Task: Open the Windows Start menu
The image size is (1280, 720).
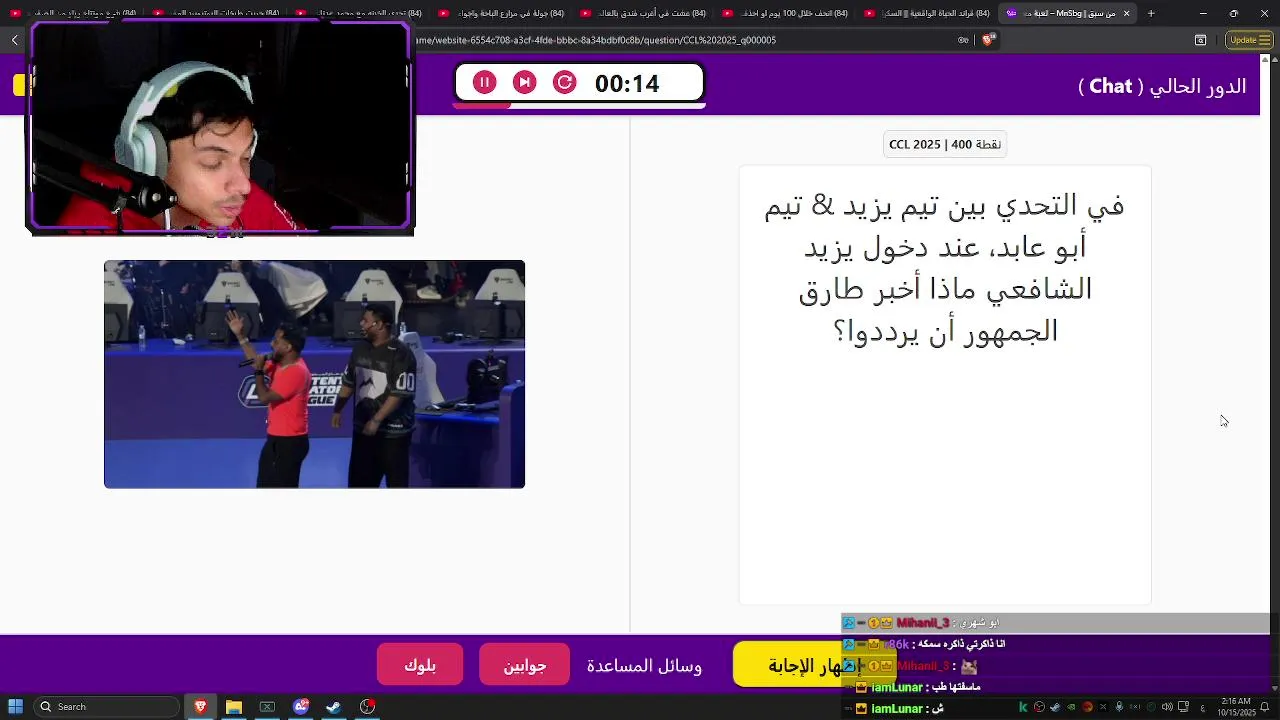Action: point(16,707)
